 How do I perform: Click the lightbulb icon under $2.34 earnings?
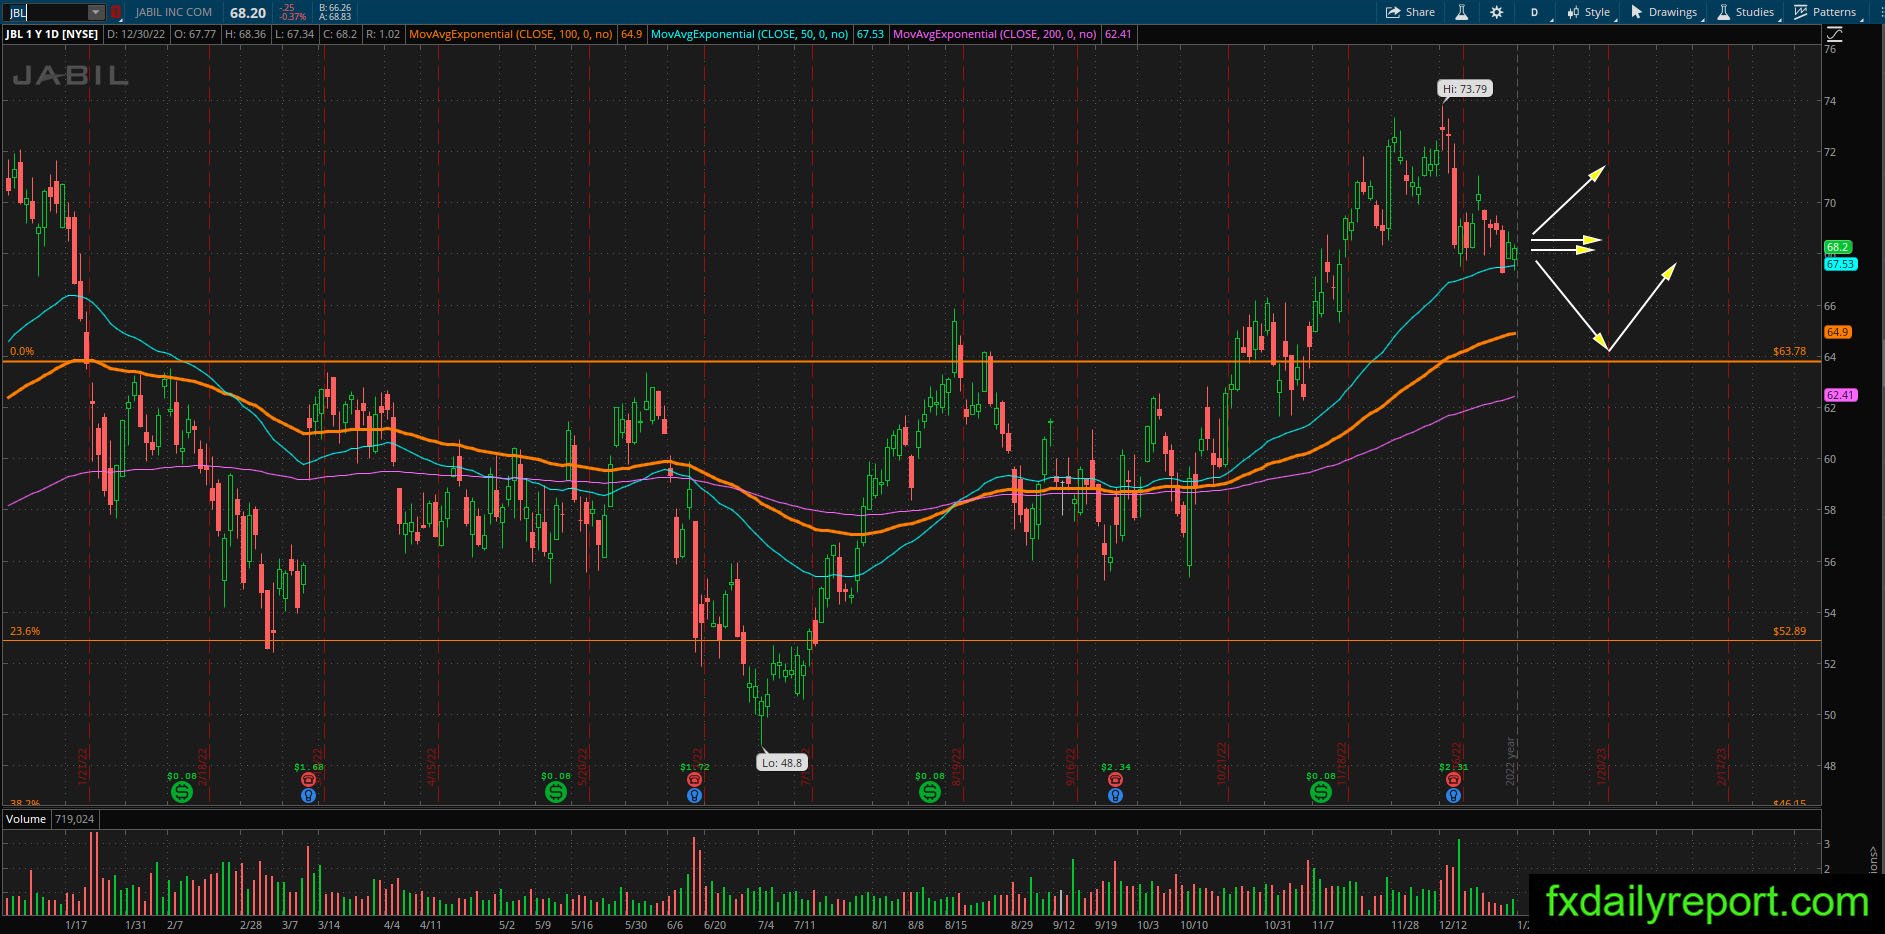click(1115, 796)
